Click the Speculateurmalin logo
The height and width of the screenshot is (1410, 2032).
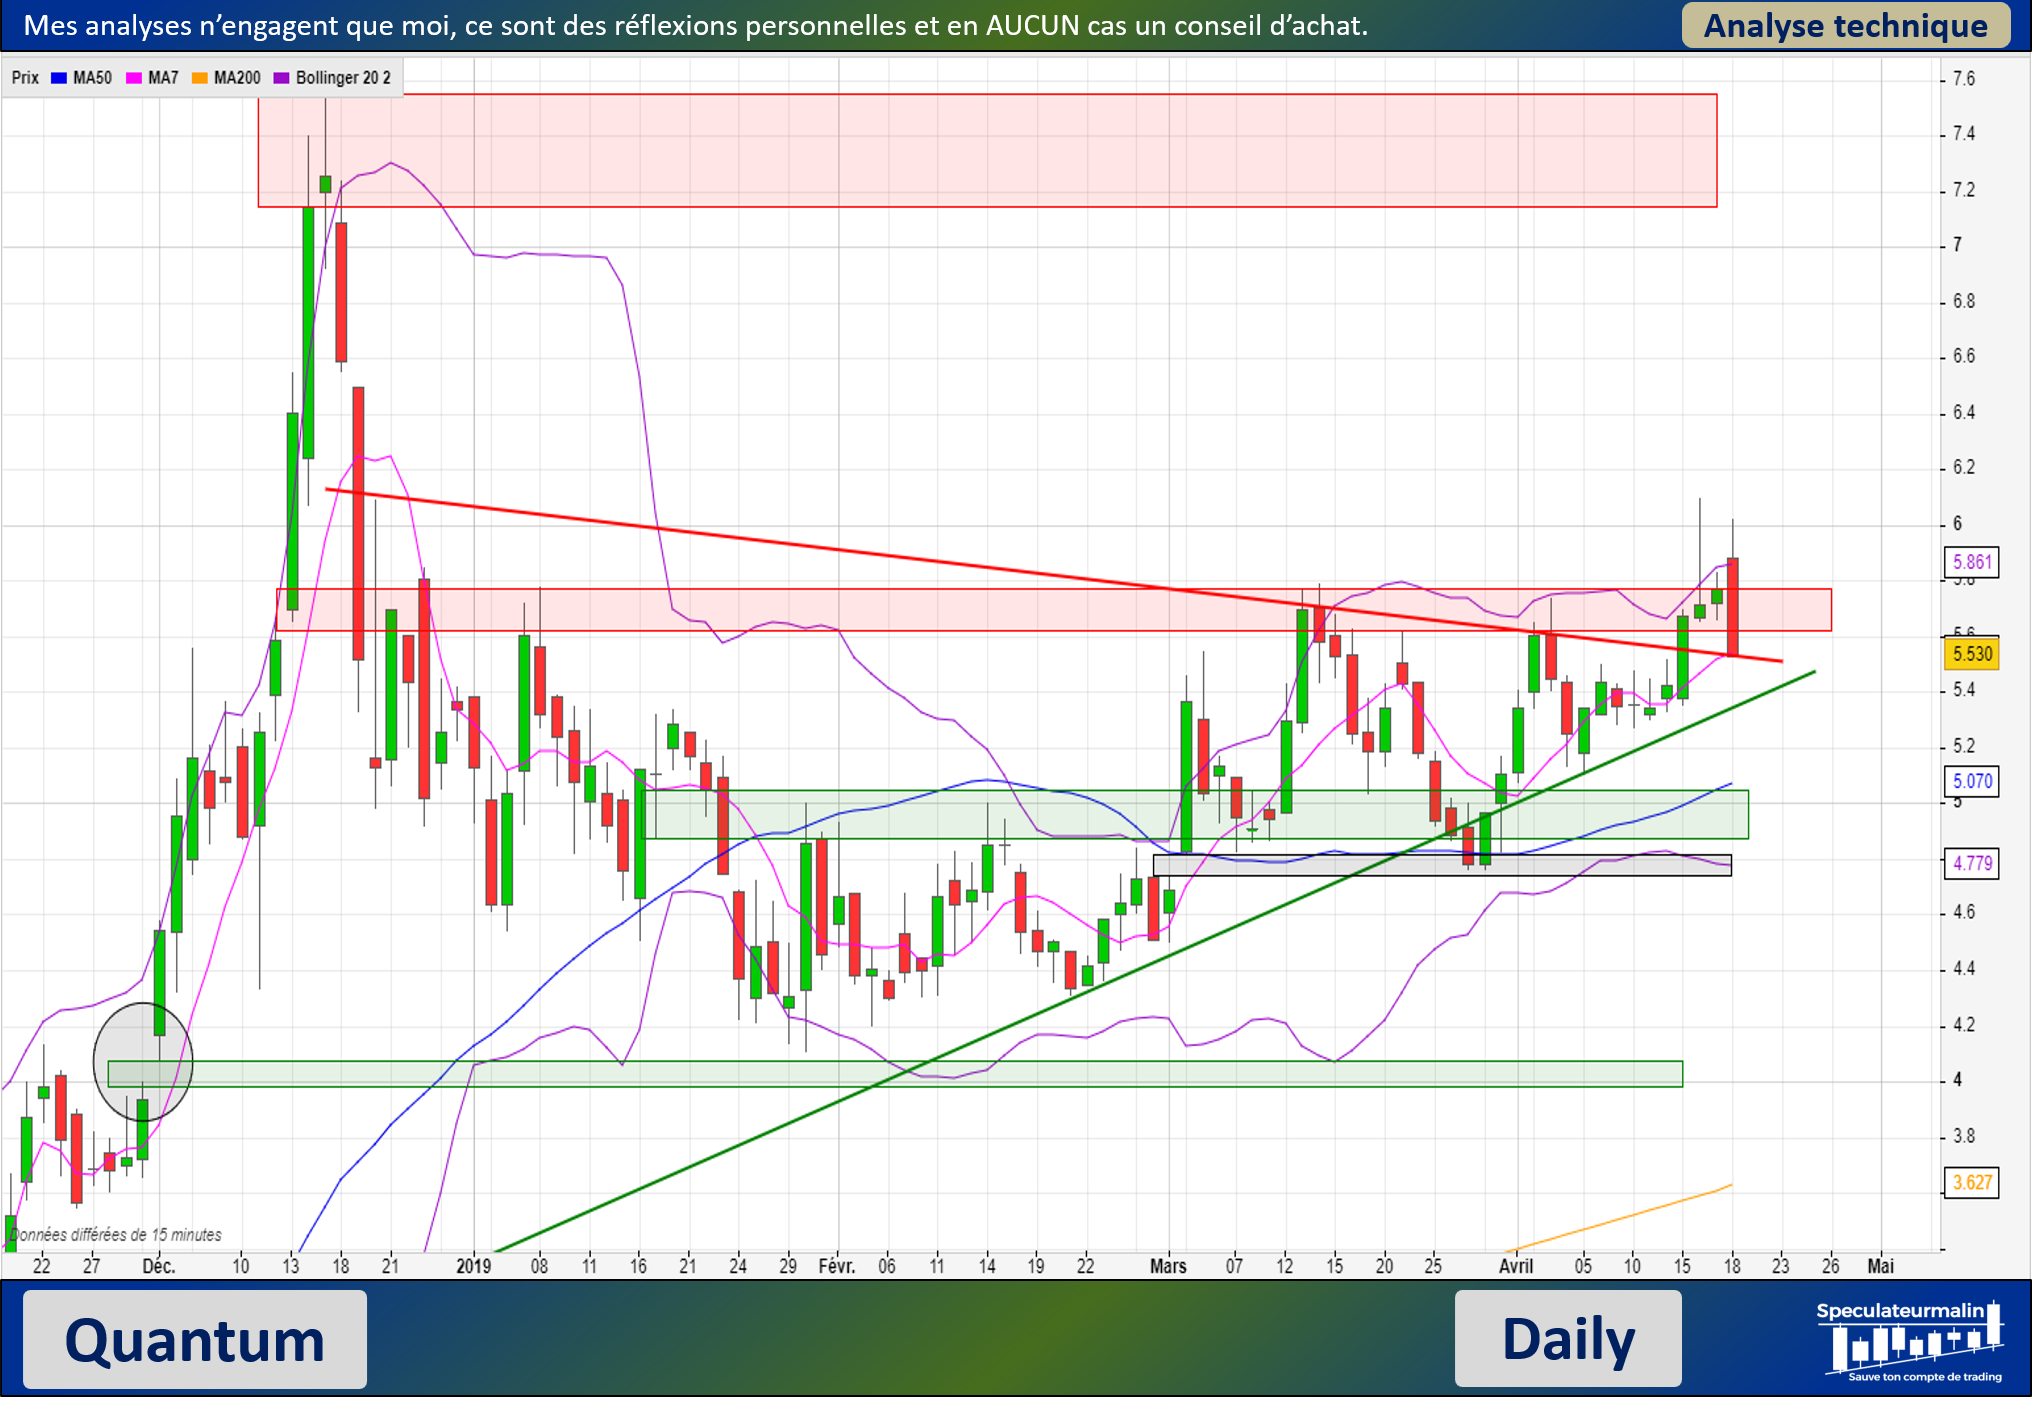pos(1912,1340)
